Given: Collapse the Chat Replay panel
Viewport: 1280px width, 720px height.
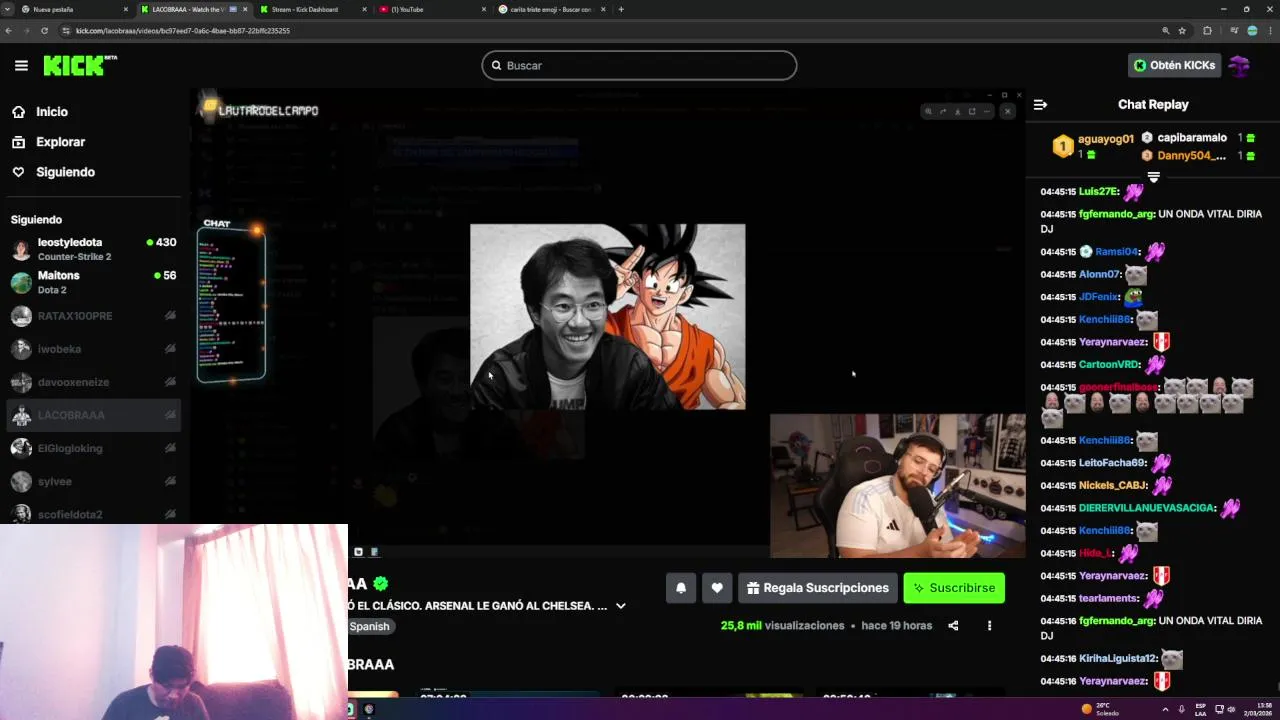Looking at the screenshot, I should point(1040,104).
